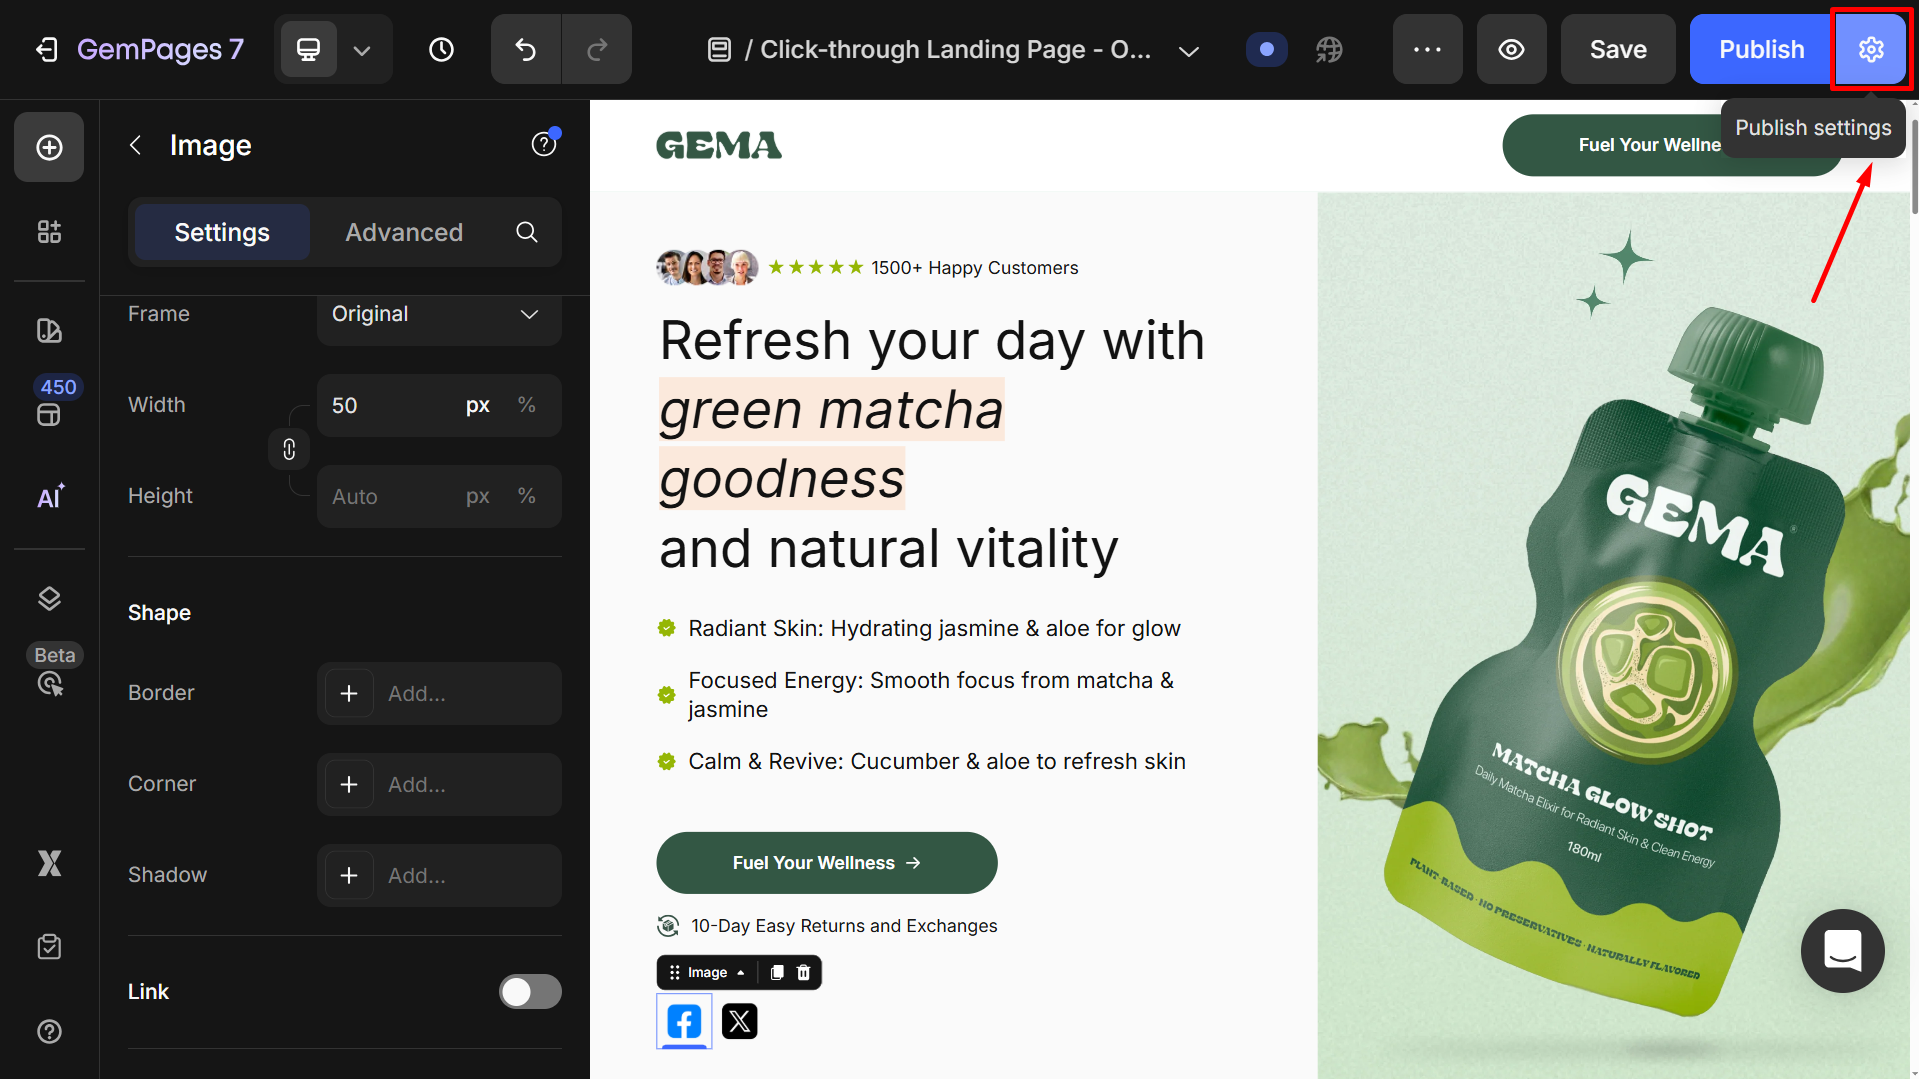Screen dimensions: 1919x1079
Task: Click the Width value input field
Action: tap(390, 405)
